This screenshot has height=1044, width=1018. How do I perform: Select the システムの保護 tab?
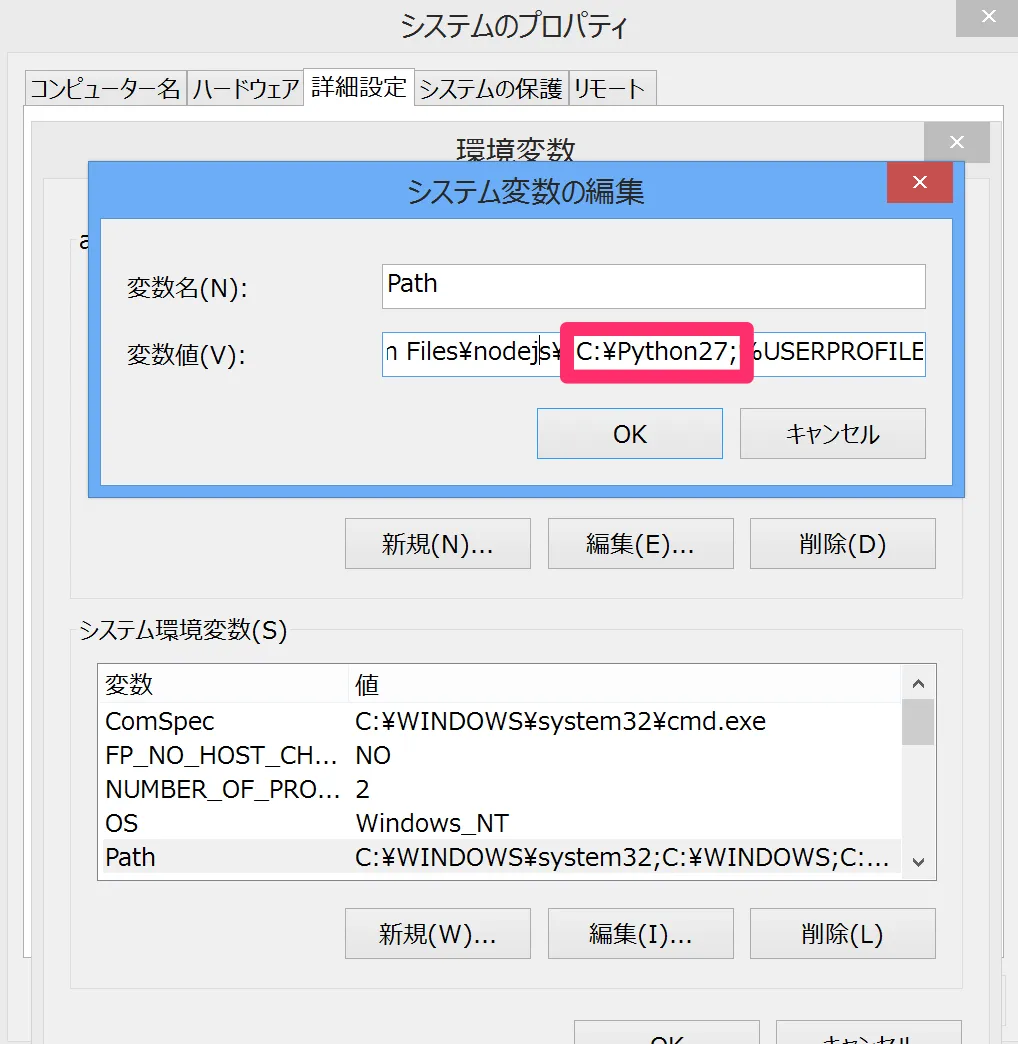(490, 88)
